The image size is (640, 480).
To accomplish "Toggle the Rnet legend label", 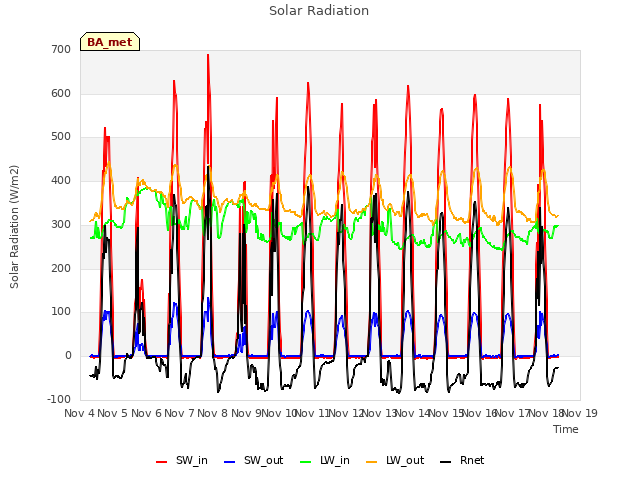I will coord(472,460).
